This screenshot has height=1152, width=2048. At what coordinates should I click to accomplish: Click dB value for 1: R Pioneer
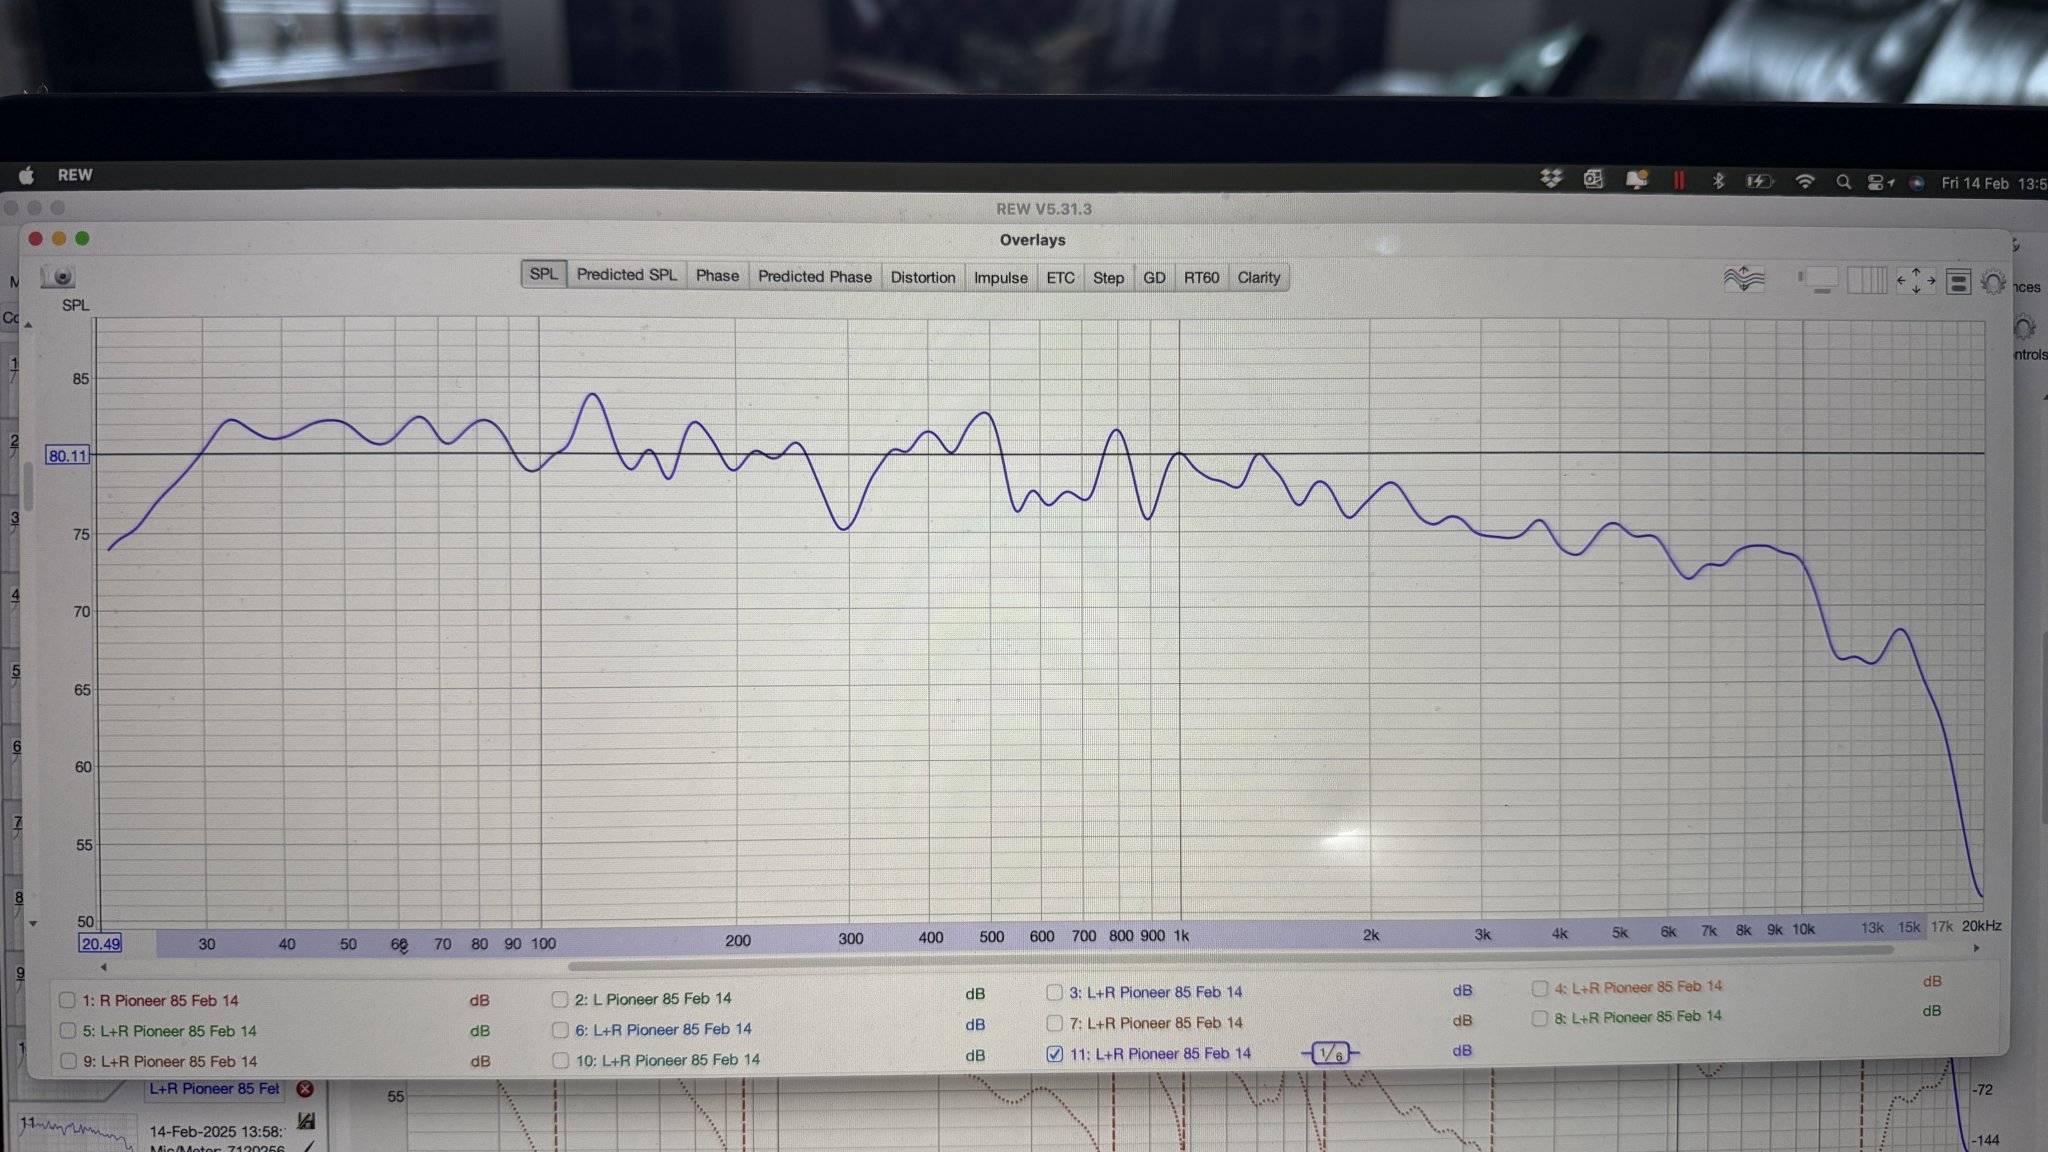480,1000
